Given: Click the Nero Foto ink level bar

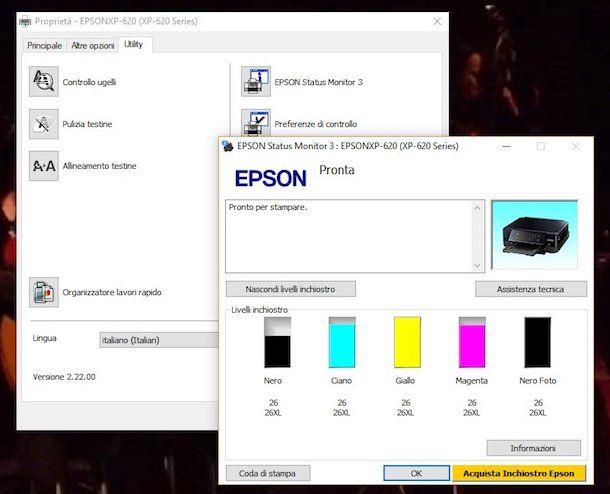Looking at the screenshot, I should click(x=538, y=342).
